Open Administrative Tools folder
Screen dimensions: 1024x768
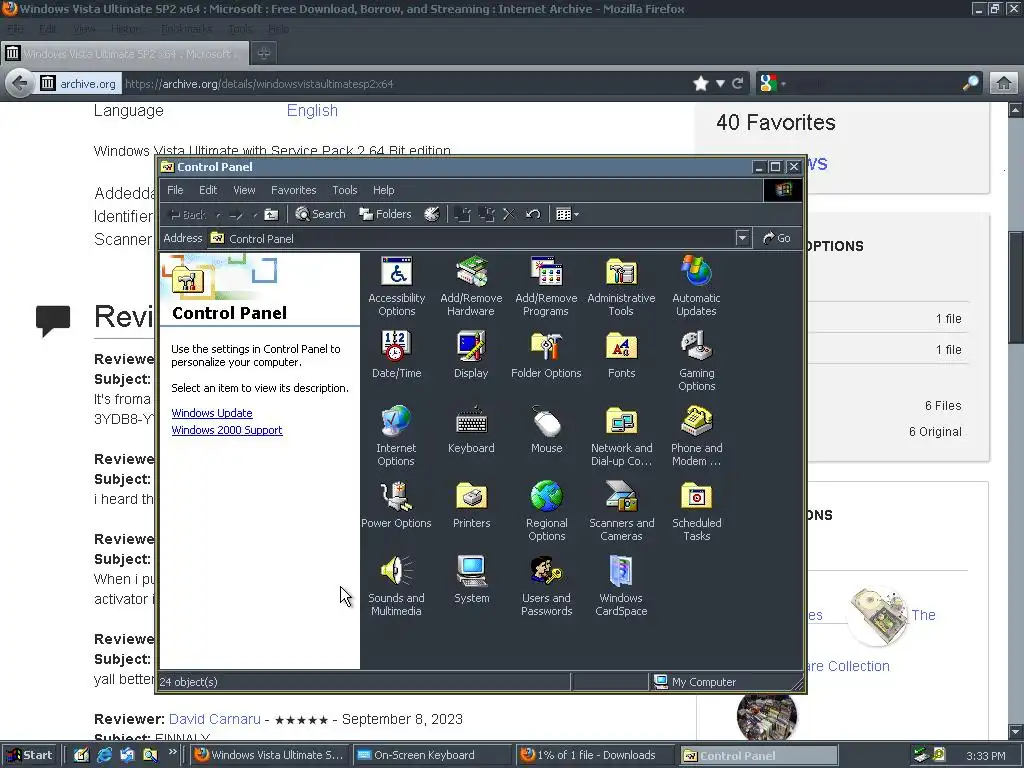coord(621,287)
